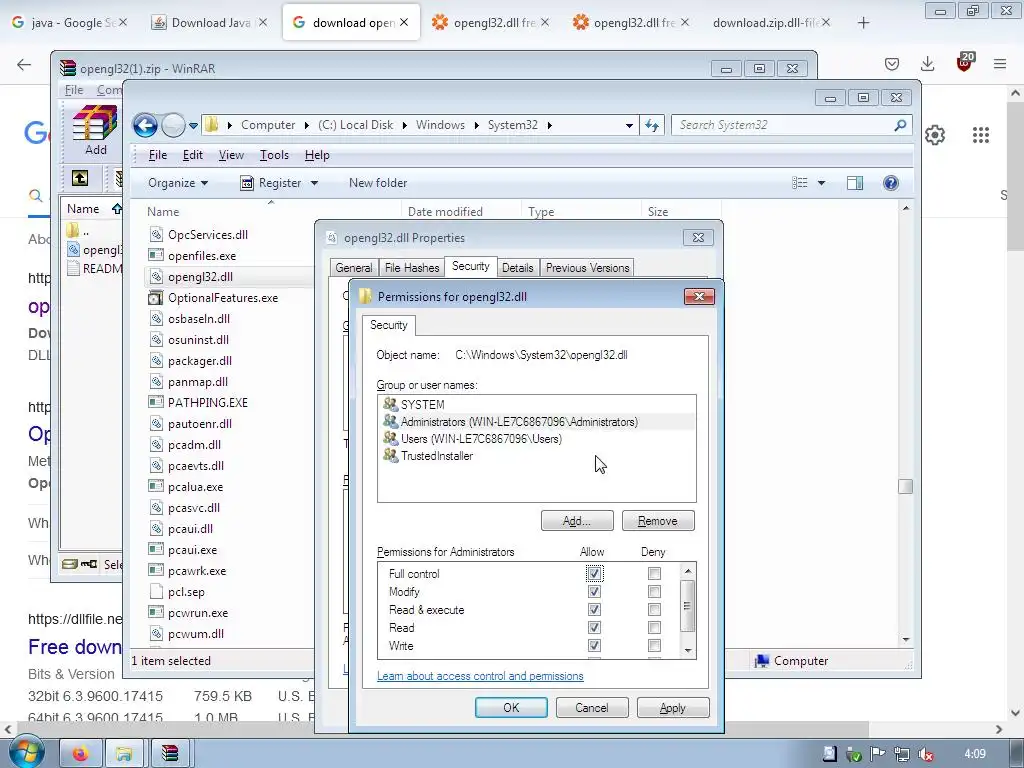Image resolution: width=1024 pixels, height=768 pixels.
Task: Click Action Center flag icon in tray
Action: 878,754
